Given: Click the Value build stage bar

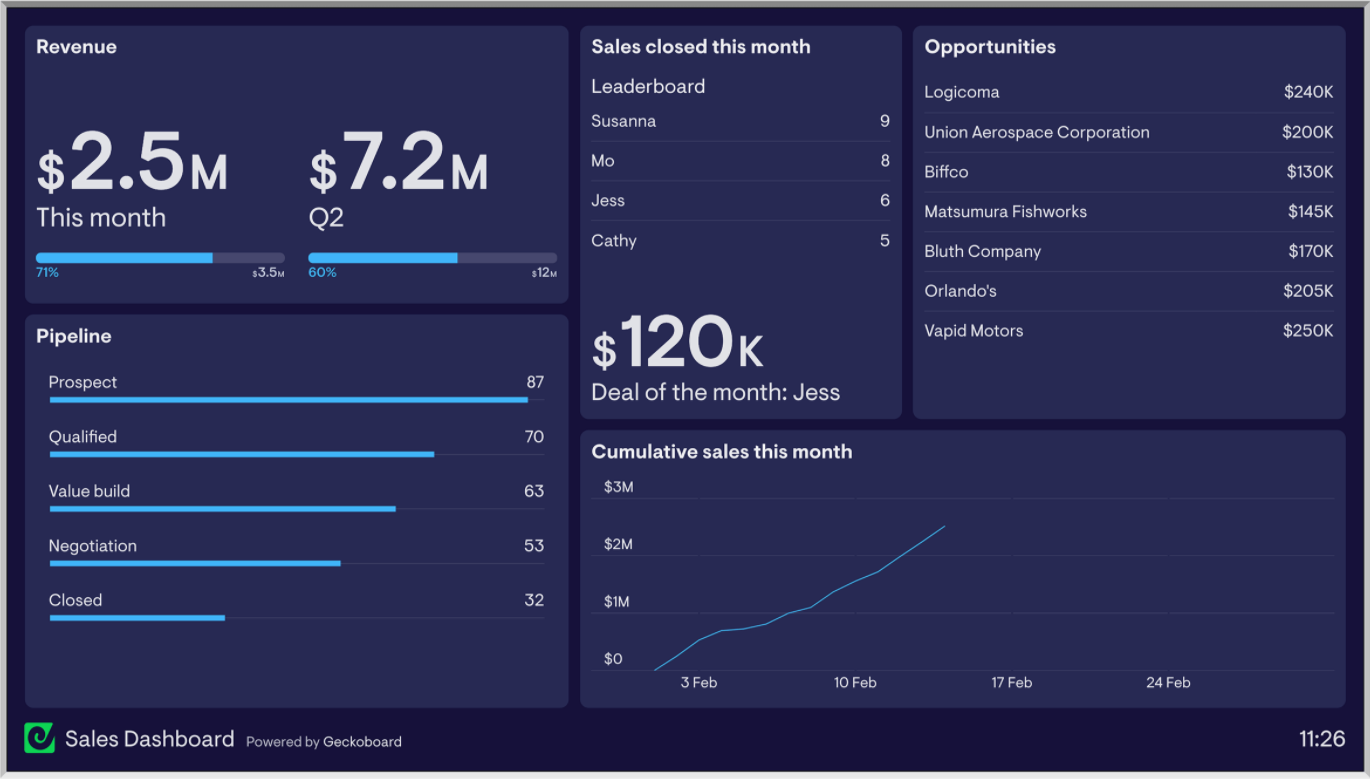Looking at the screenshot, I should [222, 509].
